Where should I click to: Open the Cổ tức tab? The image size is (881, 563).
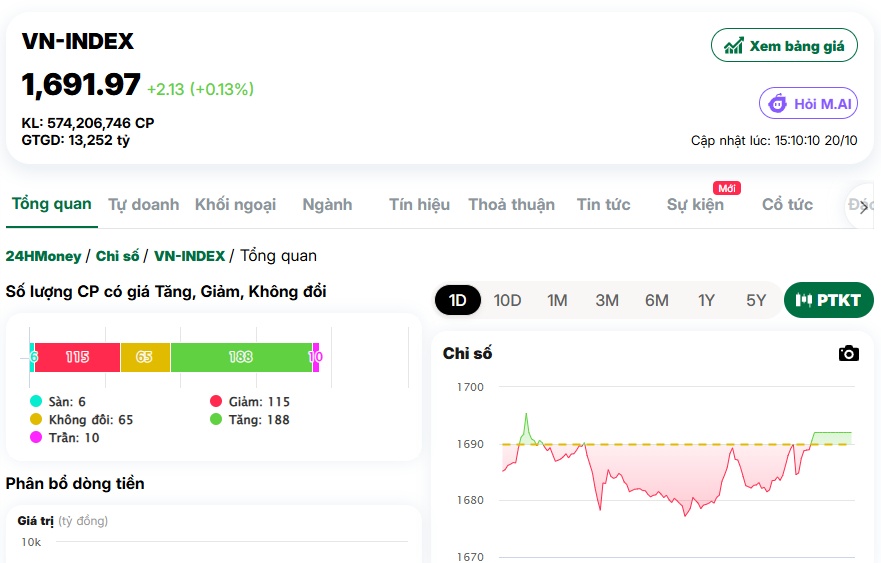pos(787,205)
